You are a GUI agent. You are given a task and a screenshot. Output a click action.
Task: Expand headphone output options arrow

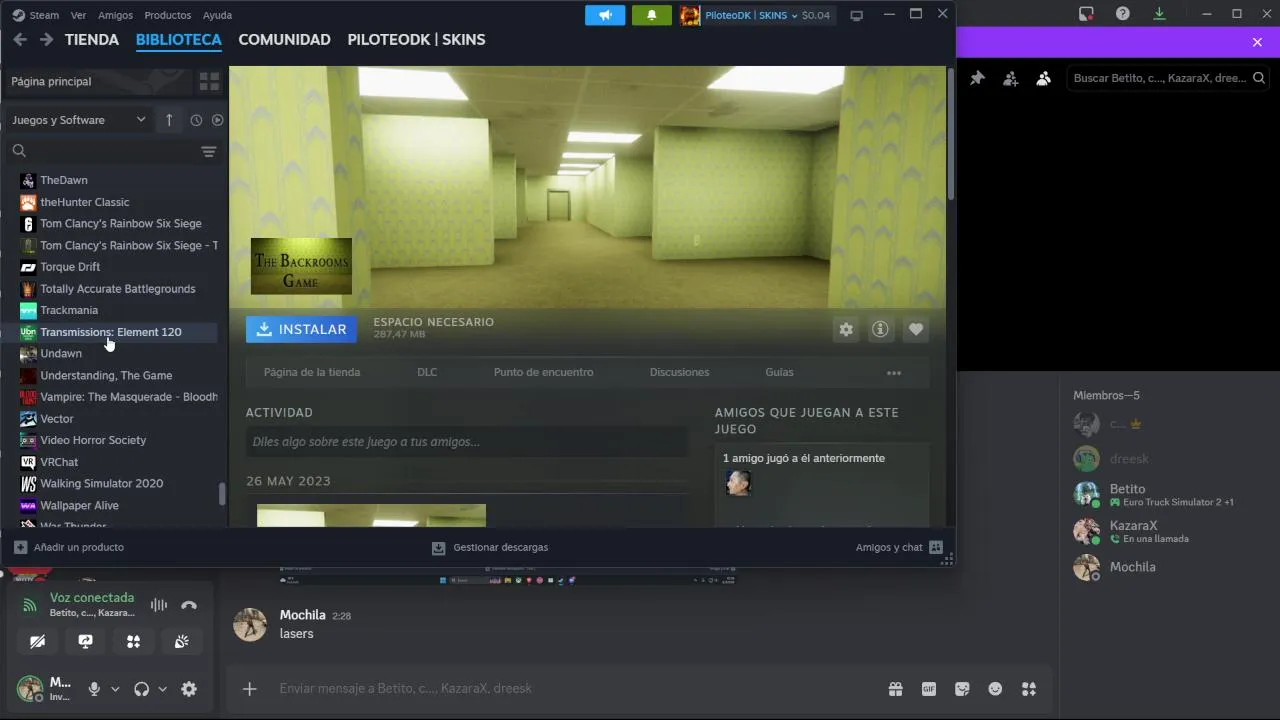(162, 689)
